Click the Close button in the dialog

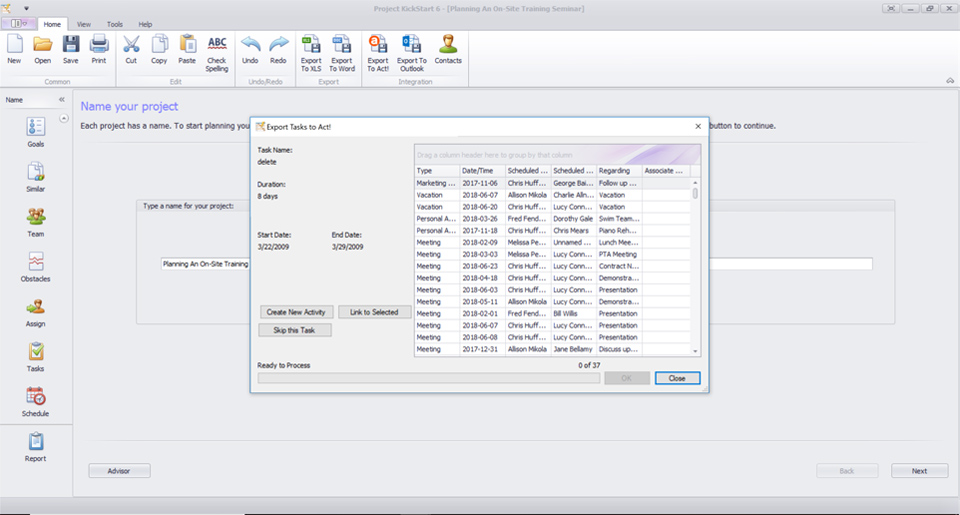click(677, 378)
